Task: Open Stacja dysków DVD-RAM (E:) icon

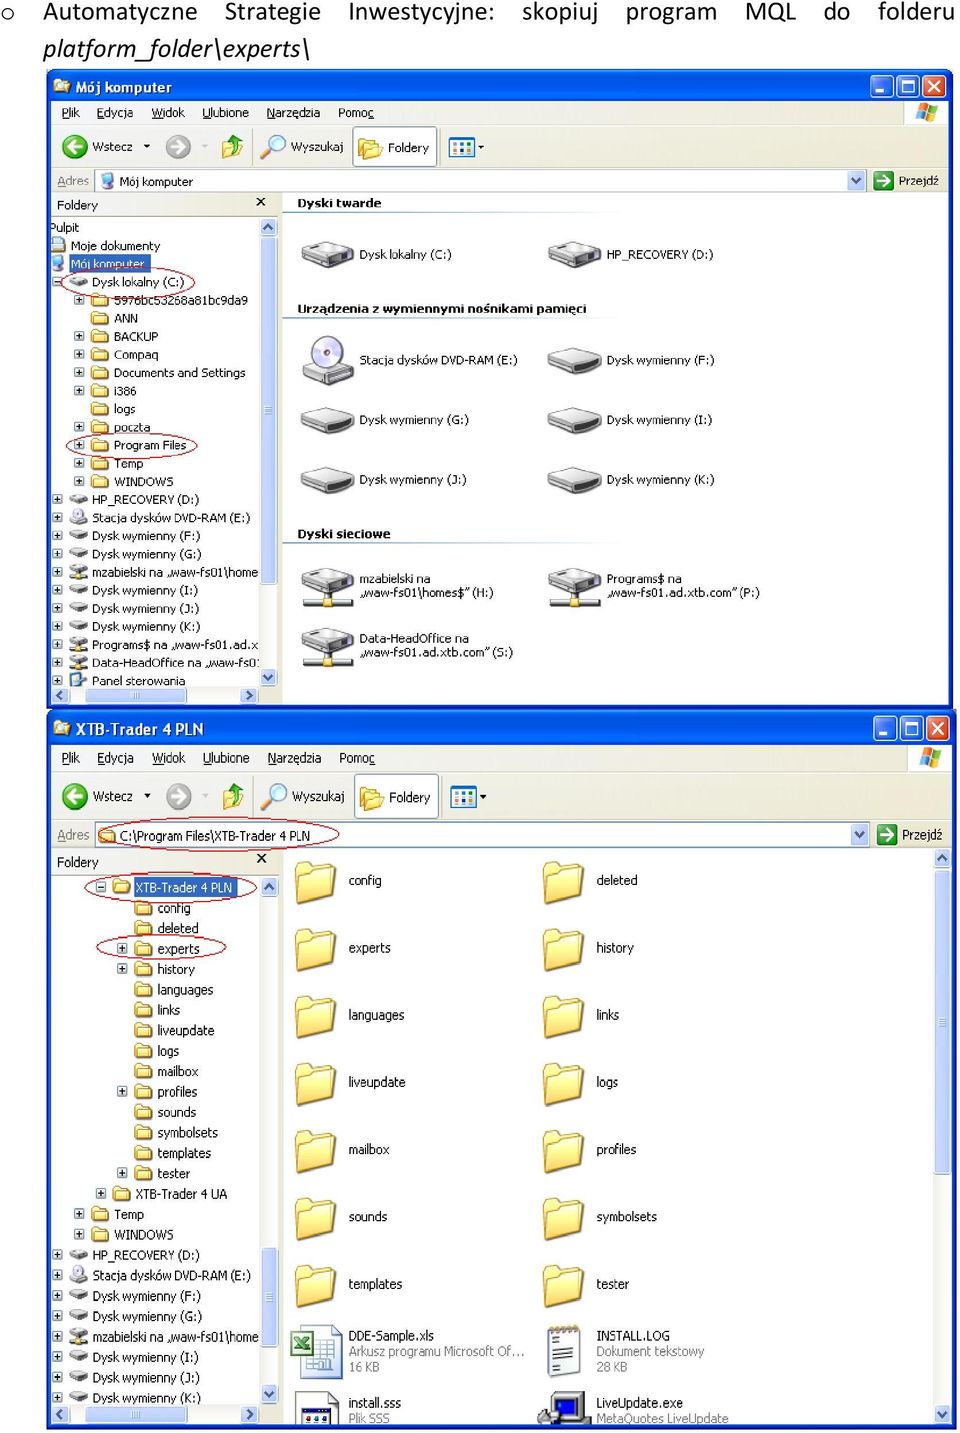Action: click(x=328, y=360)
